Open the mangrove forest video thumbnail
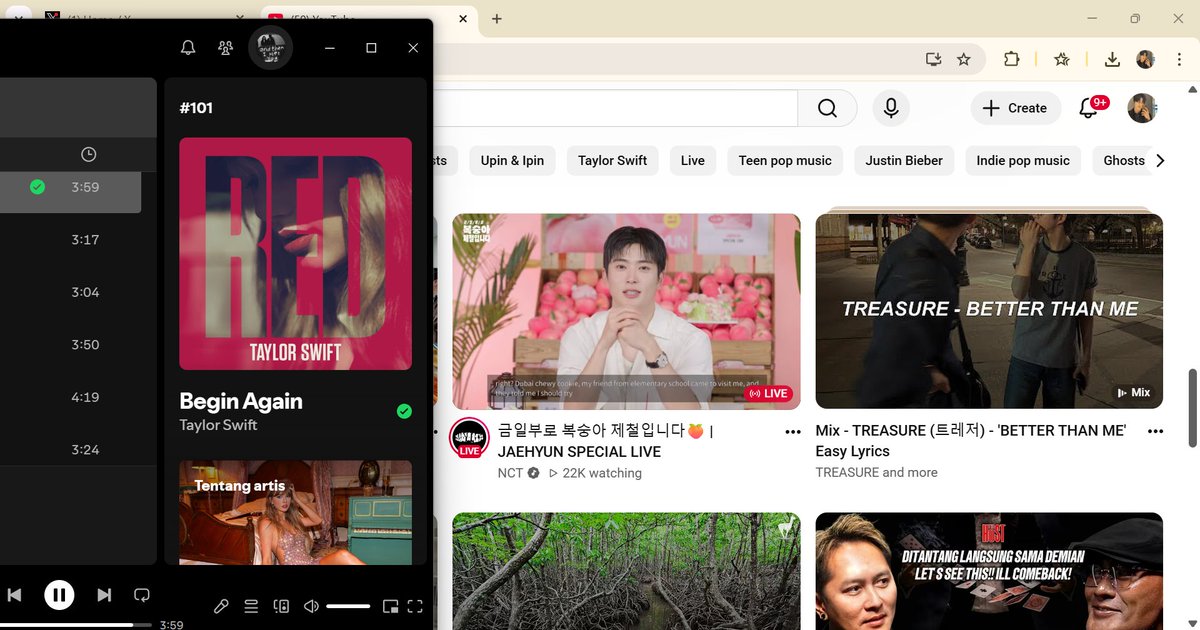This screenshot has width=1200, height=630. click(x=626, y=571)
